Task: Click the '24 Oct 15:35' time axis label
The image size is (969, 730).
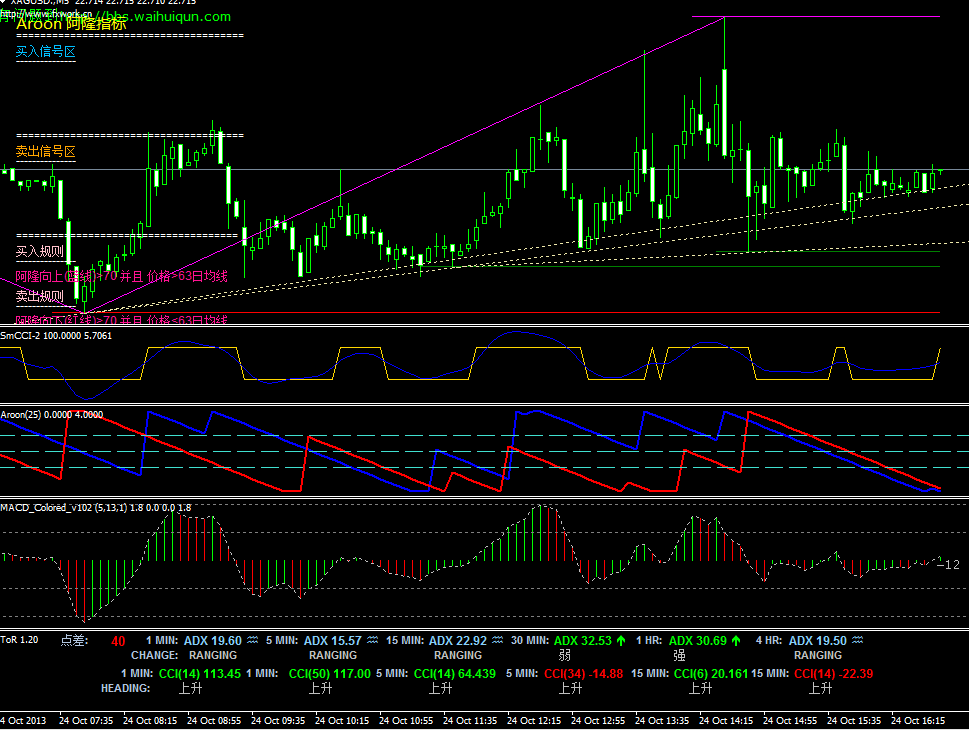Action: (854, 721)
